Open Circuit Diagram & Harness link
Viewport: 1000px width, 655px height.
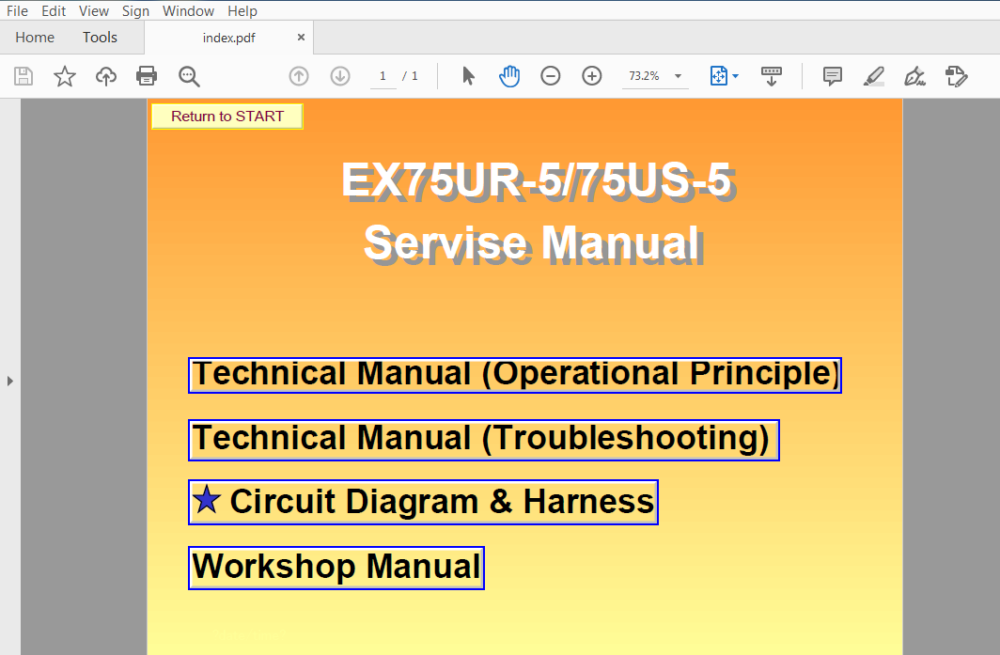423,502
